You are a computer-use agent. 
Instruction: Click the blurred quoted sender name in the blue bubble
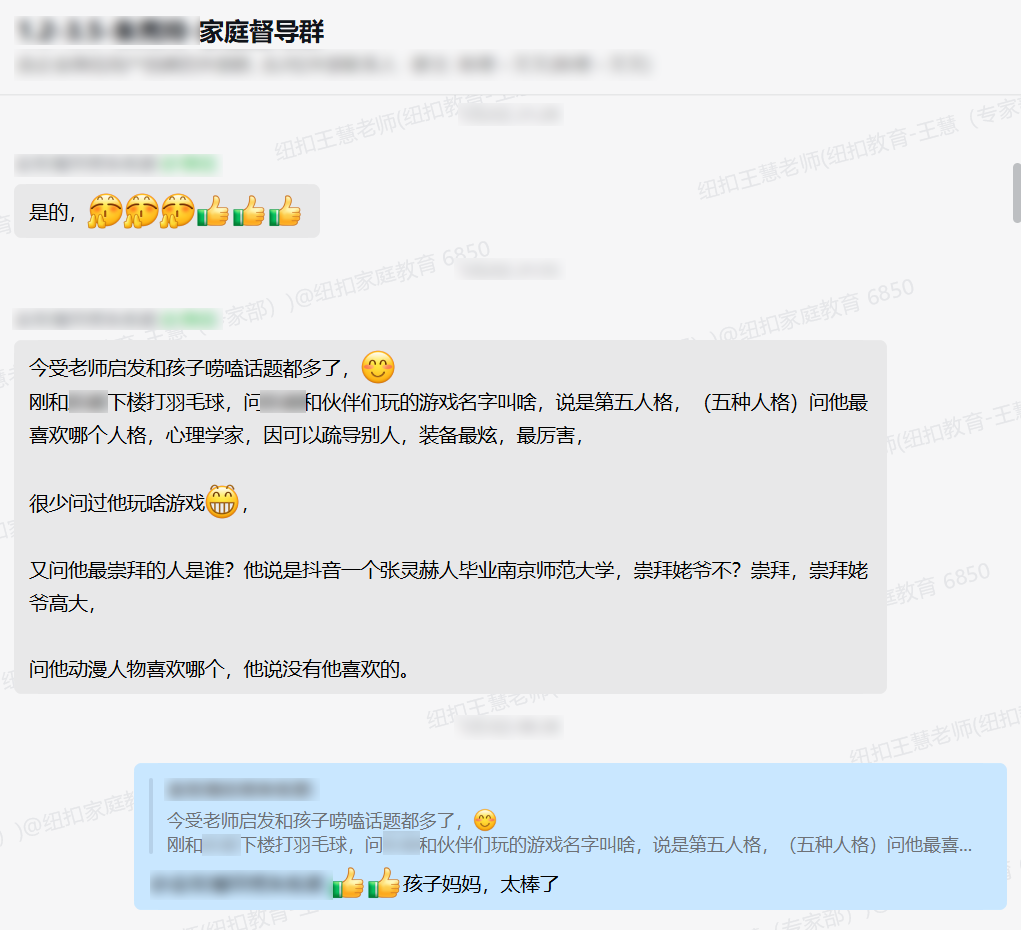[x=240, y=789]
